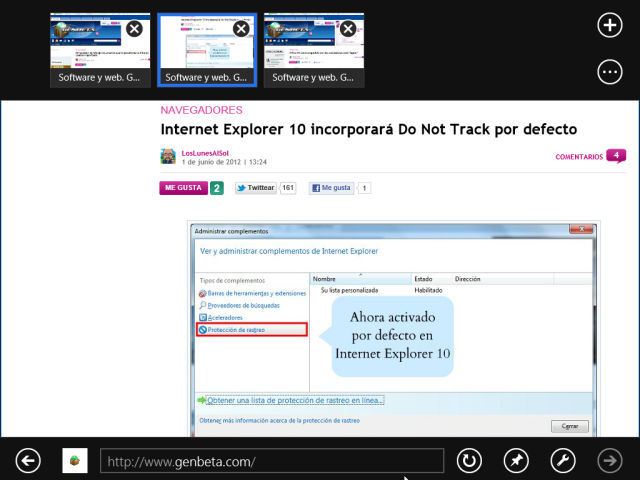
Task: Click the green ME GUSTA count 2
Action: point(217,188)
